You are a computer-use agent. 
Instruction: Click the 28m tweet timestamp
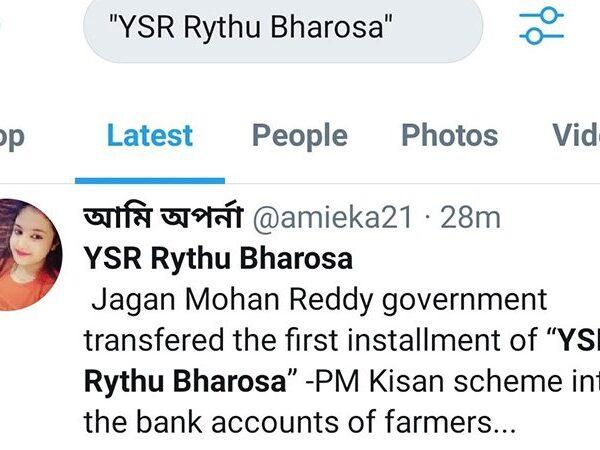pos(470,218)
